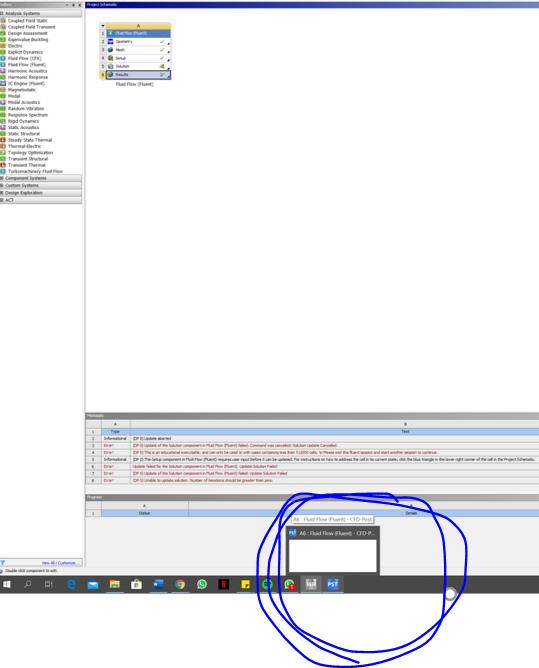539x668 pixels.
Task: Open taskbar search
Action: click(x=28, y=584)
